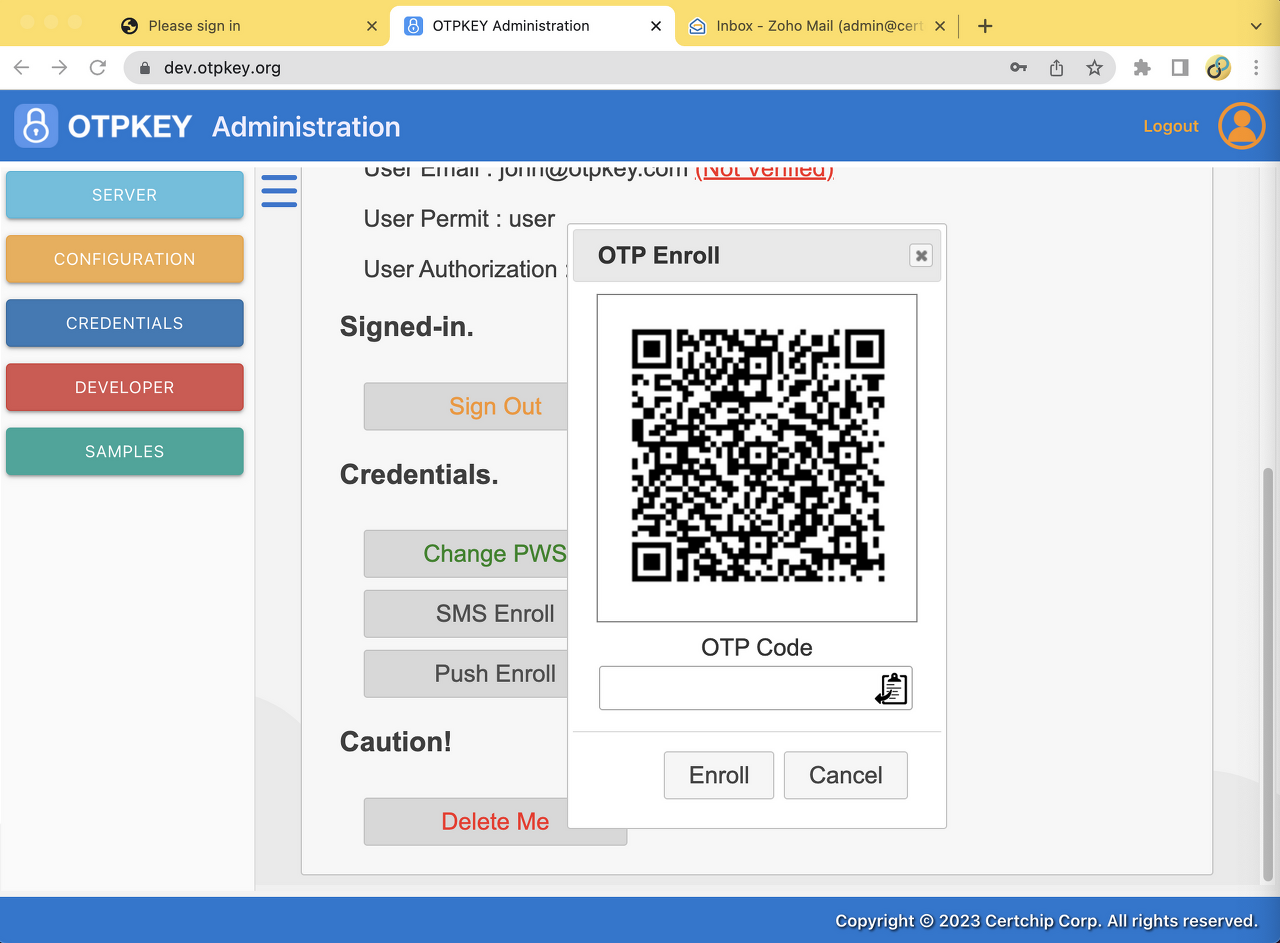Close the Please sign in tab
Viewport: 1280px width, 943px height.
372,26
